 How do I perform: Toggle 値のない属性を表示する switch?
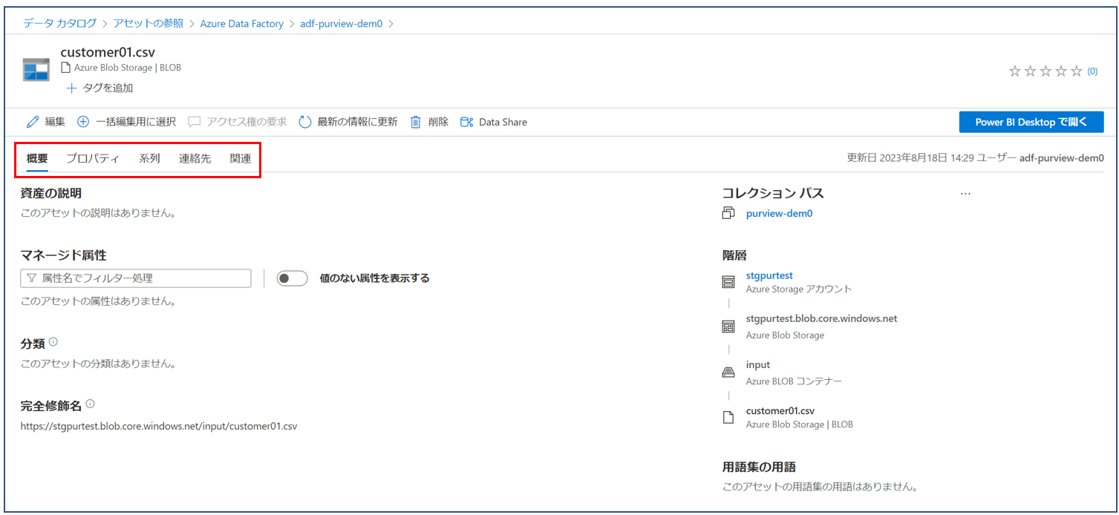(x=292, y=278)
